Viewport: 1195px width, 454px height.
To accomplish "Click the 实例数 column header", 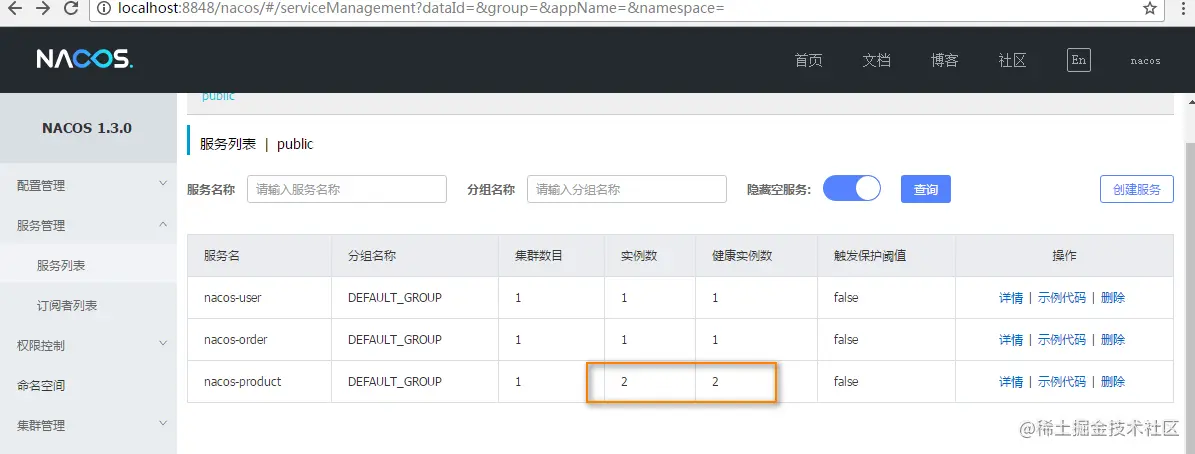I will pyautogui.click(x=650, y=256).
